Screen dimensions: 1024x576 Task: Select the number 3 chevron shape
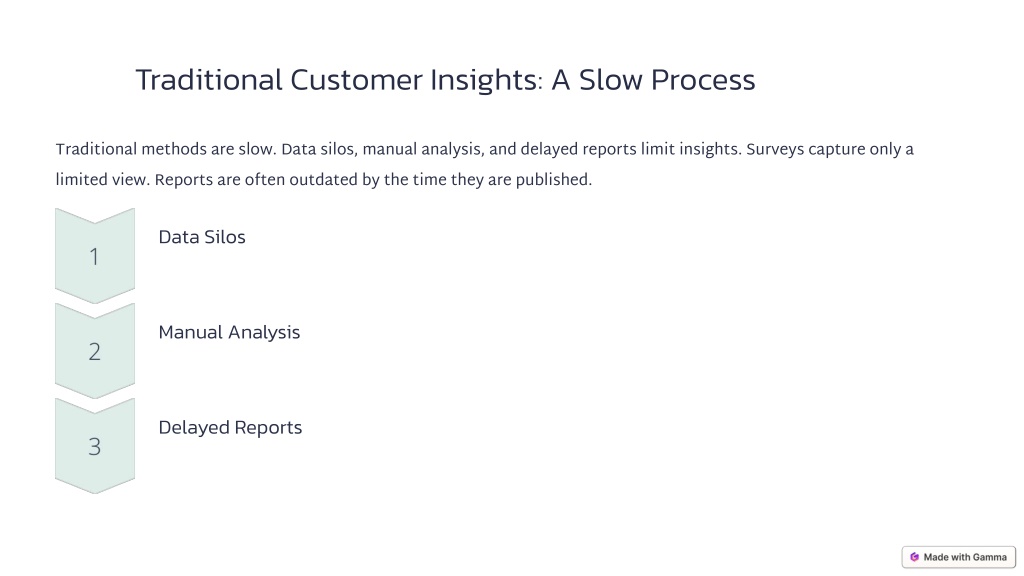pos(95,446)
